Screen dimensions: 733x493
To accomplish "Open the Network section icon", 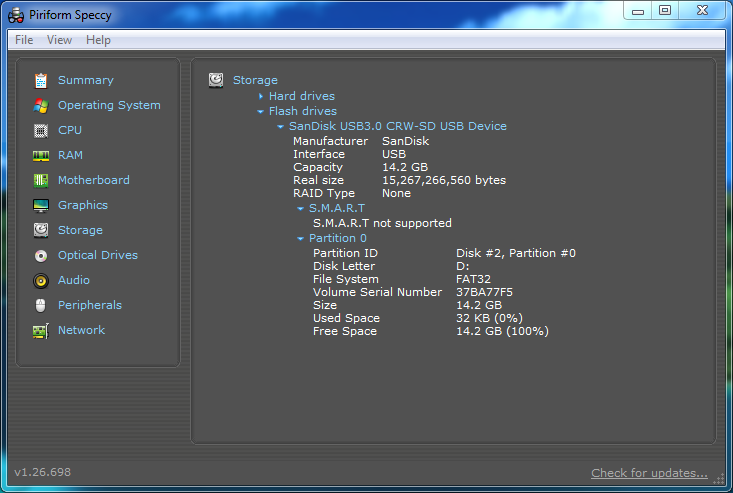I will [41, 330].
